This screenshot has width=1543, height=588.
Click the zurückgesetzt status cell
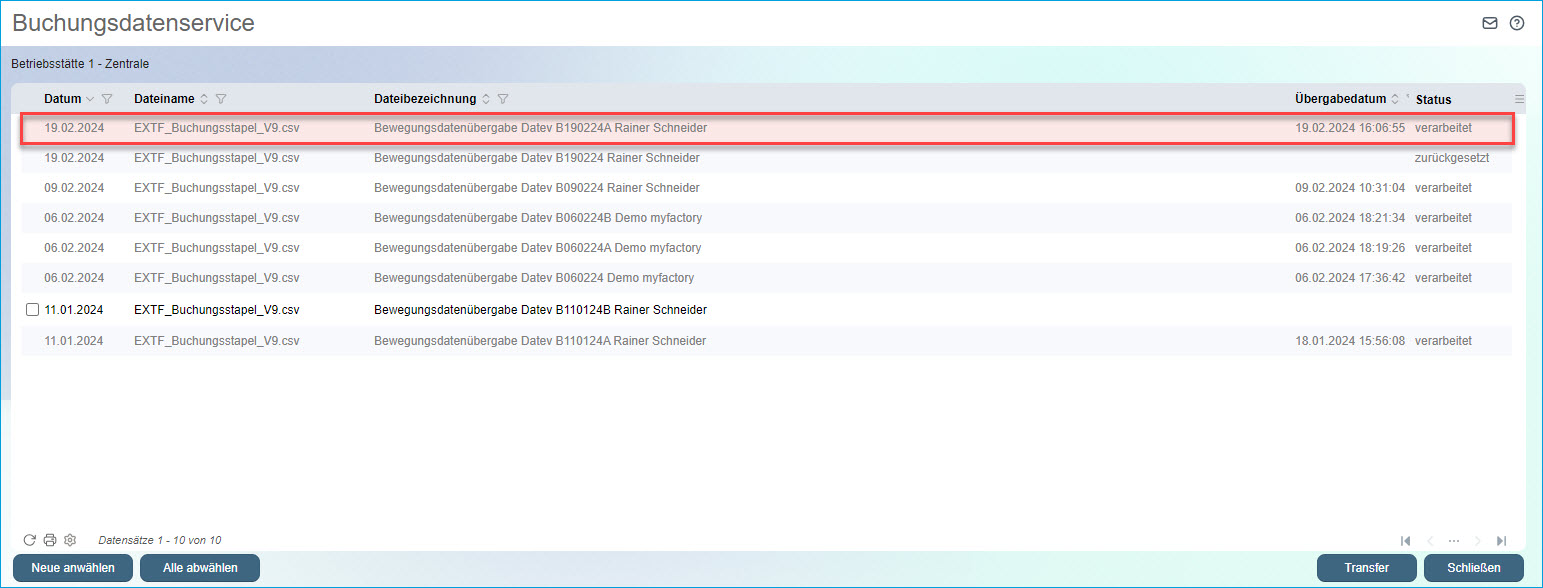[x=1453, y=158]
